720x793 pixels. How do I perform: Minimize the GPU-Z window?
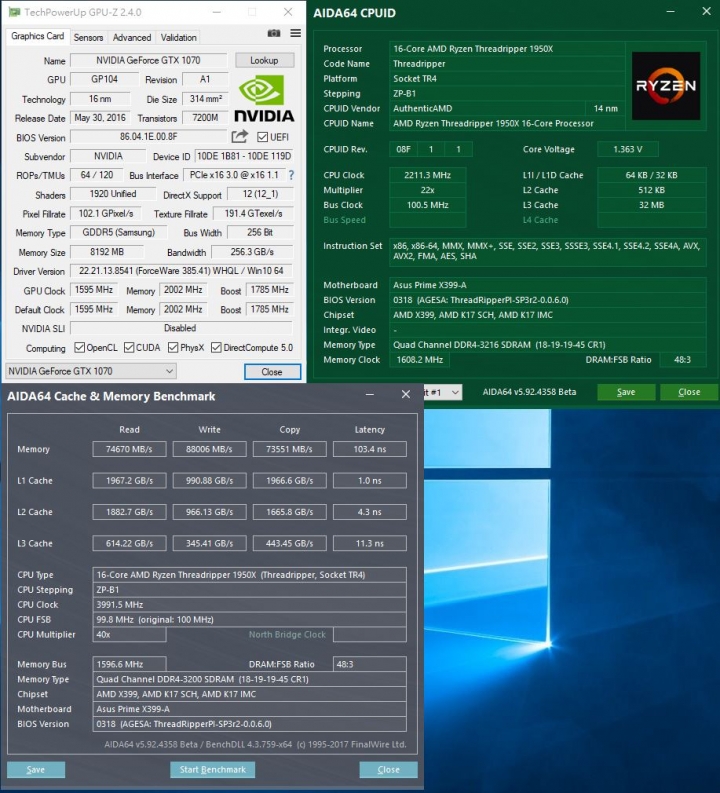(216, 12)
